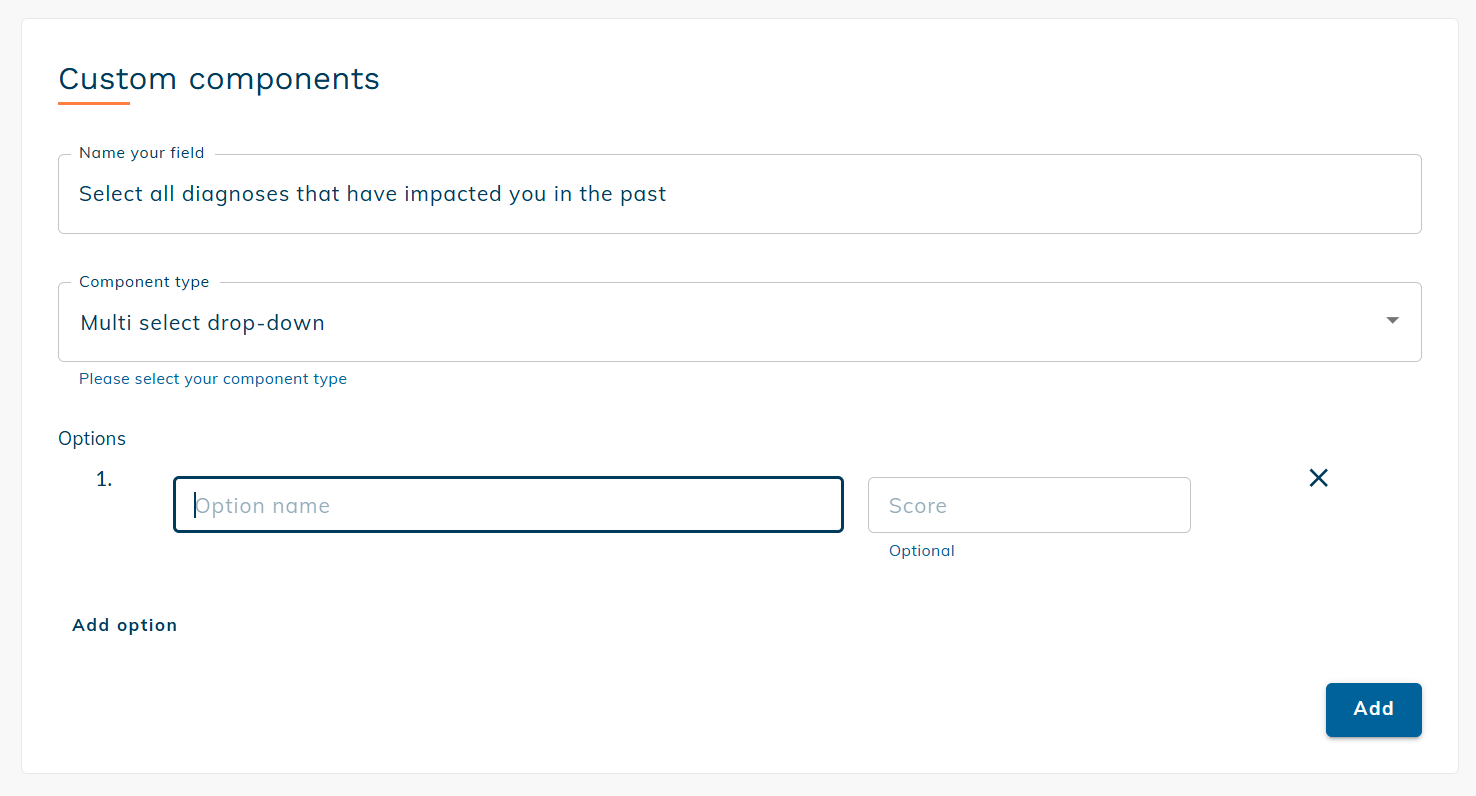
Task: Open the Multi select drop-down selector
Action: 738,322
